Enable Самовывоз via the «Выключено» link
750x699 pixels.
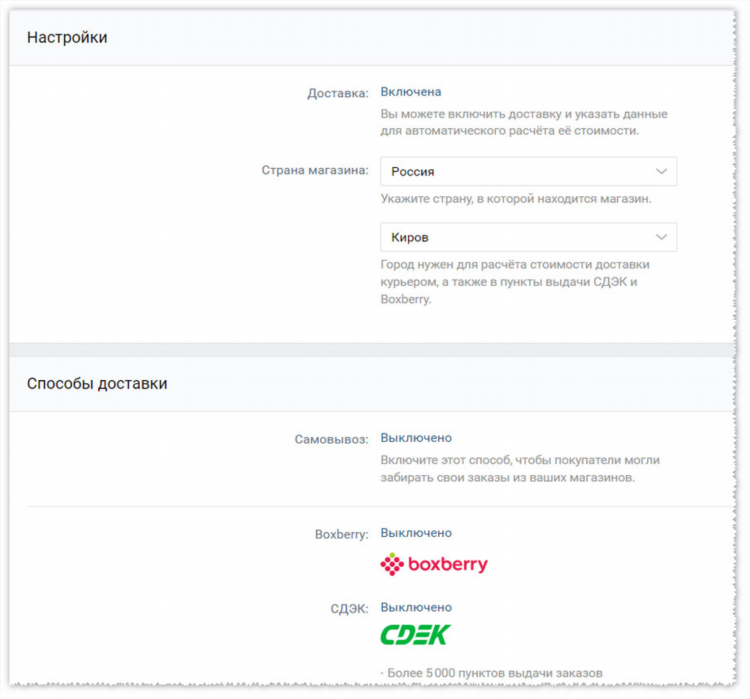416,438
